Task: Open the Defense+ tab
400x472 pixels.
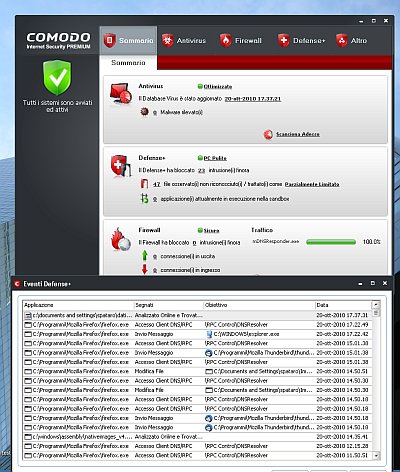Action: point(301,40)
